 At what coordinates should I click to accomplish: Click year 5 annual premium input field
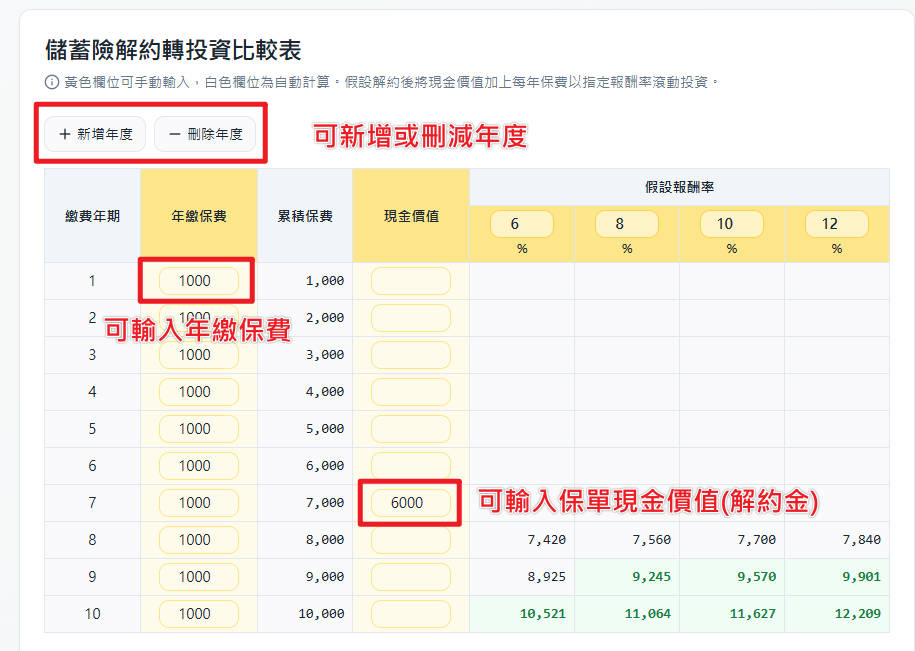[x=198, y=429]
